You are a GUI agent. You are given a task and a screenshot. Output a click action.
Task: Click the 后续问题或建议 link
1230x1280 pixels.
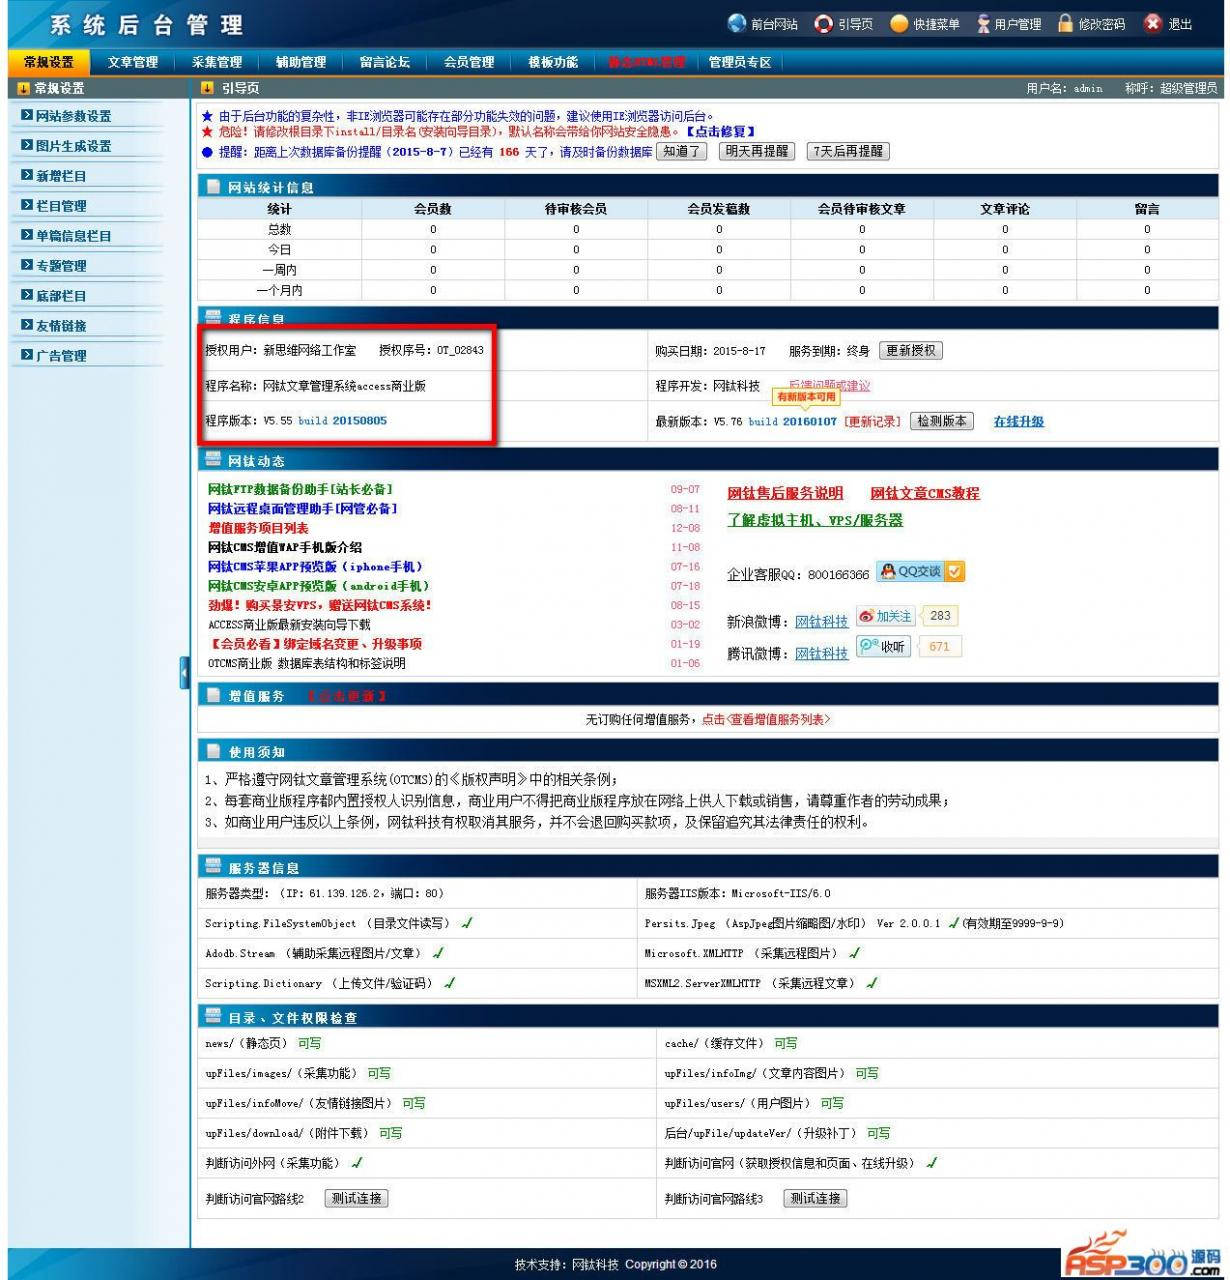[x=830, y=386]
